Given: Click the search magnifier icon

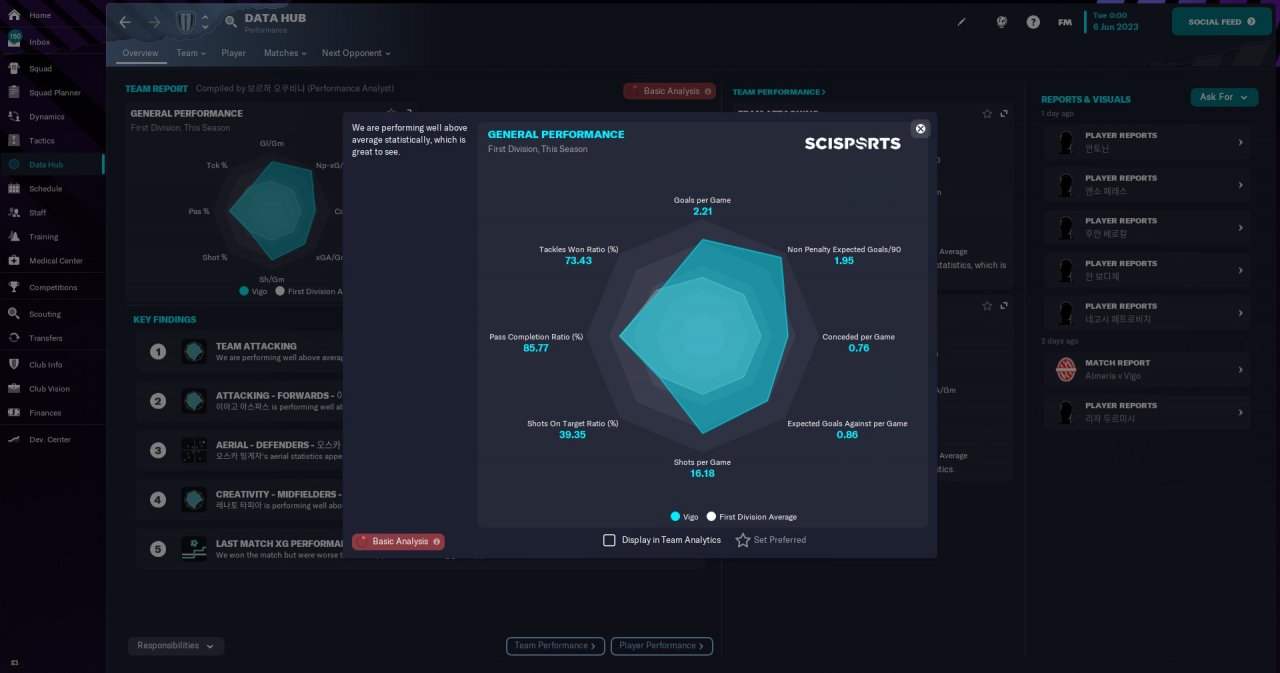Looking at the screenshot, I should 231,22.
